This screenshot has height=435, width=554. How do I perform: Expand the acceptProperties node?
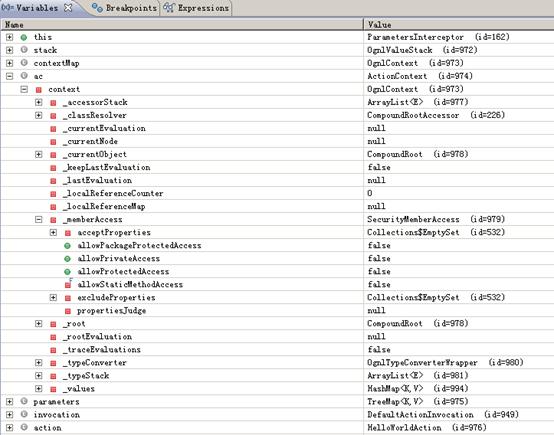(53, 233)
